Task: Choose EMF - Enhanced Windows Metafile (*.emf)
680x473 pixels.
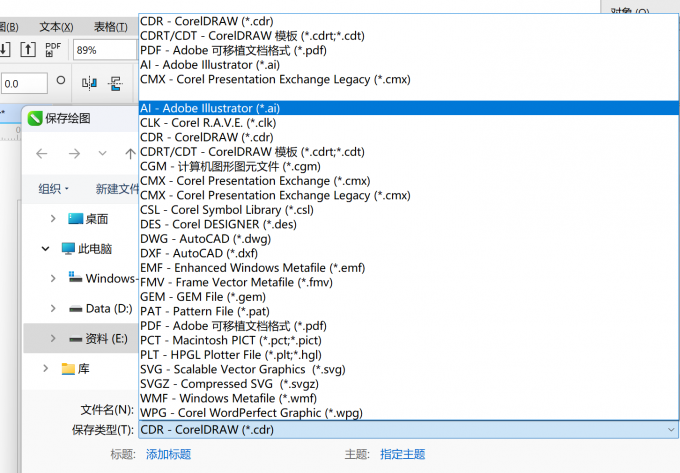Action: click(409, 268)
